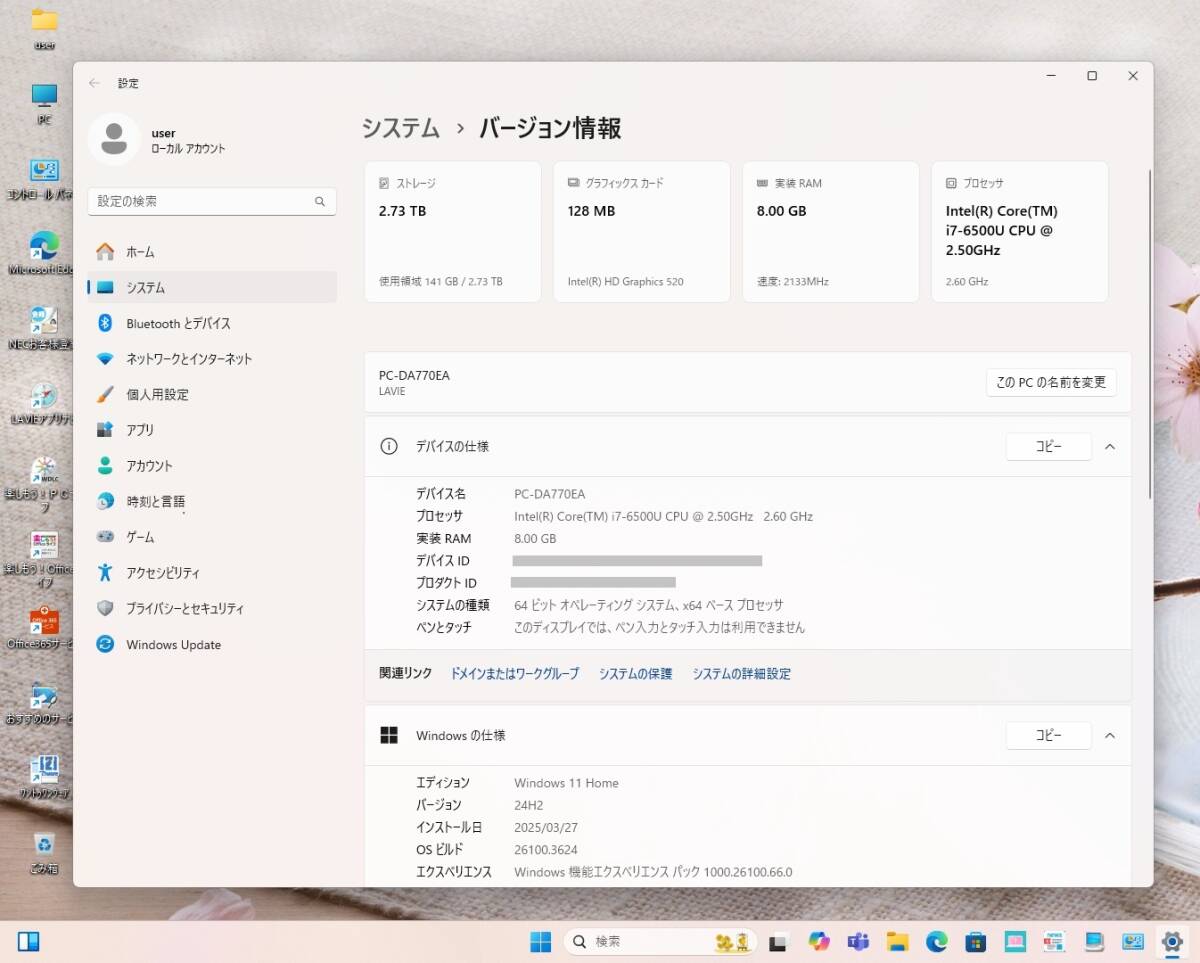Open the ストレージ 2.73 TB card
This screenshot has width=1200, height=963.
tap(453, 232)
